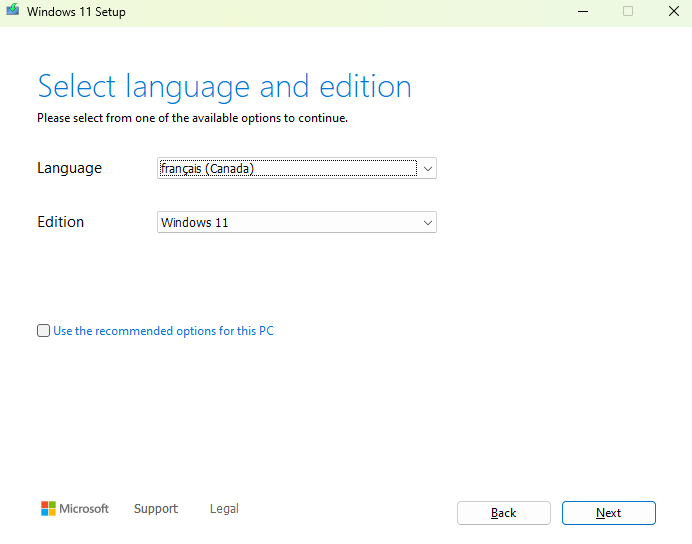Image resolution: width=692 pixels, height=544 pixels.
Task: Open the Legal link
Action: click(224, 509)
